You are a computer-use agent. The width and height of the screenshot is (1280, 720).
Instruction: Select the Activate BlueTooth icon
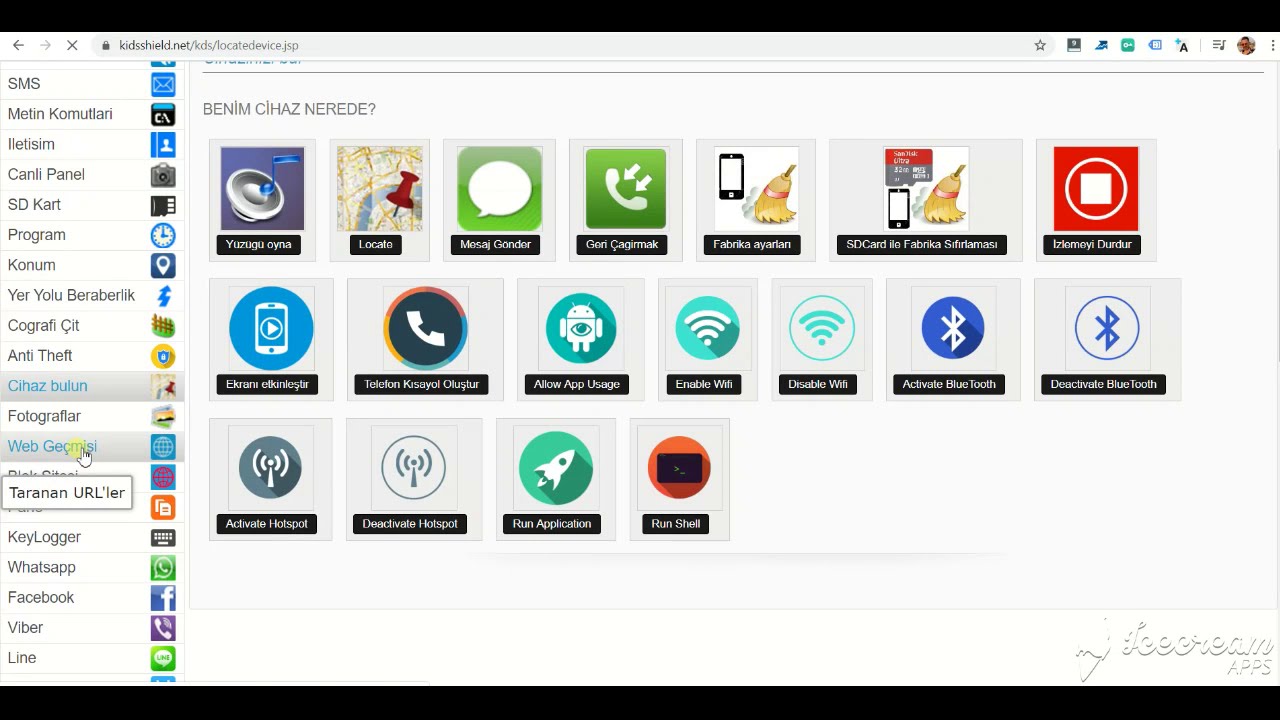tap(952, 328)
